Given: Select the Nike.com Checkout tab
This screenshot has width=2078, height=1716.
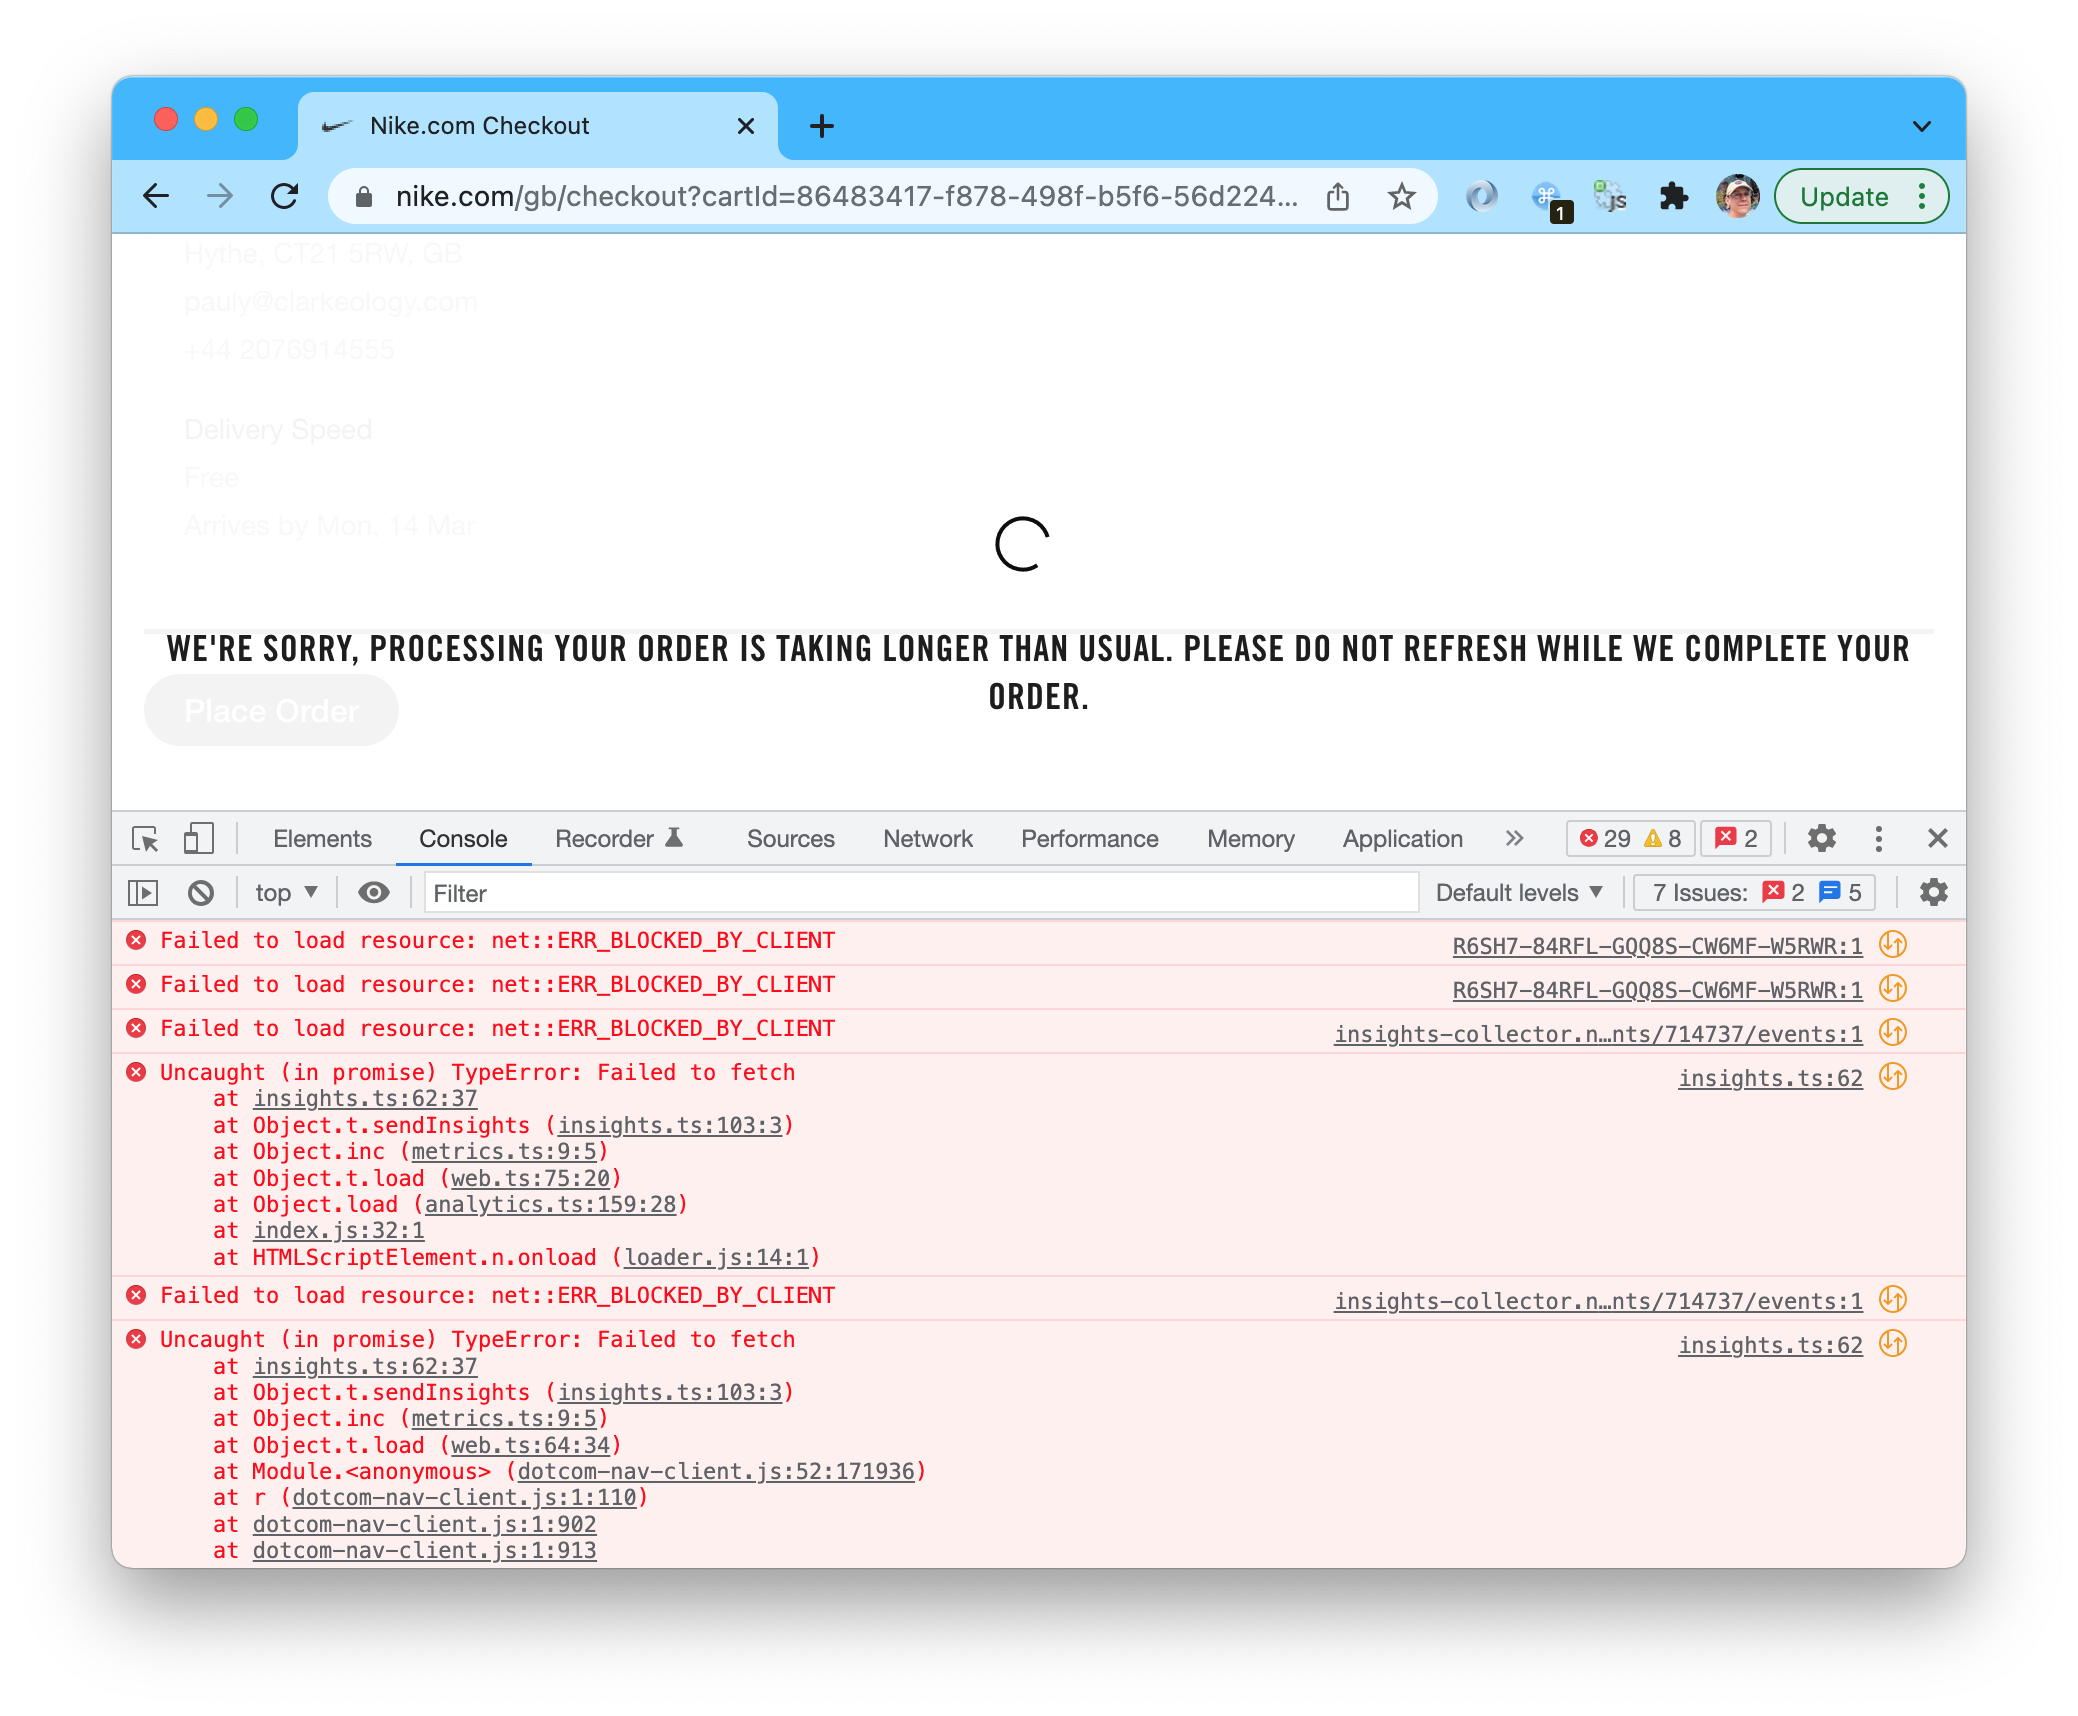Looking at the screenshot, I should click(x=538, y=126).
